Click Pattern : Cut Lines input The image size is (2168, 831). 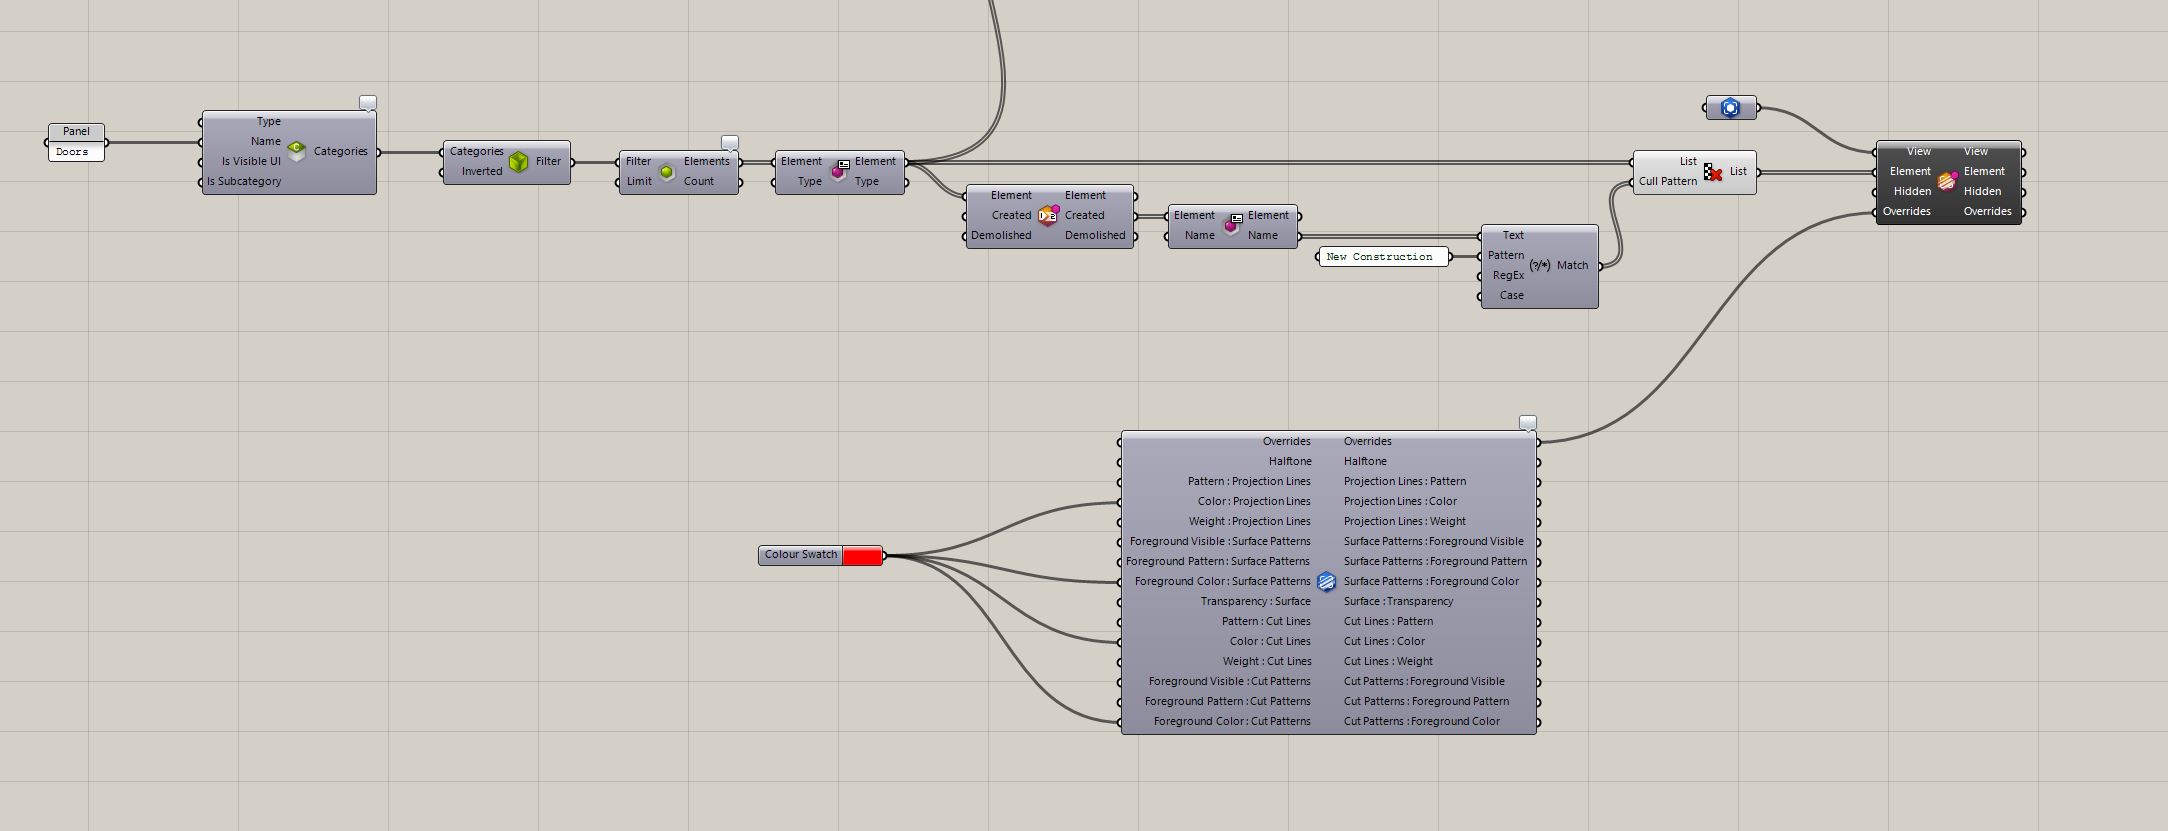1266,621
